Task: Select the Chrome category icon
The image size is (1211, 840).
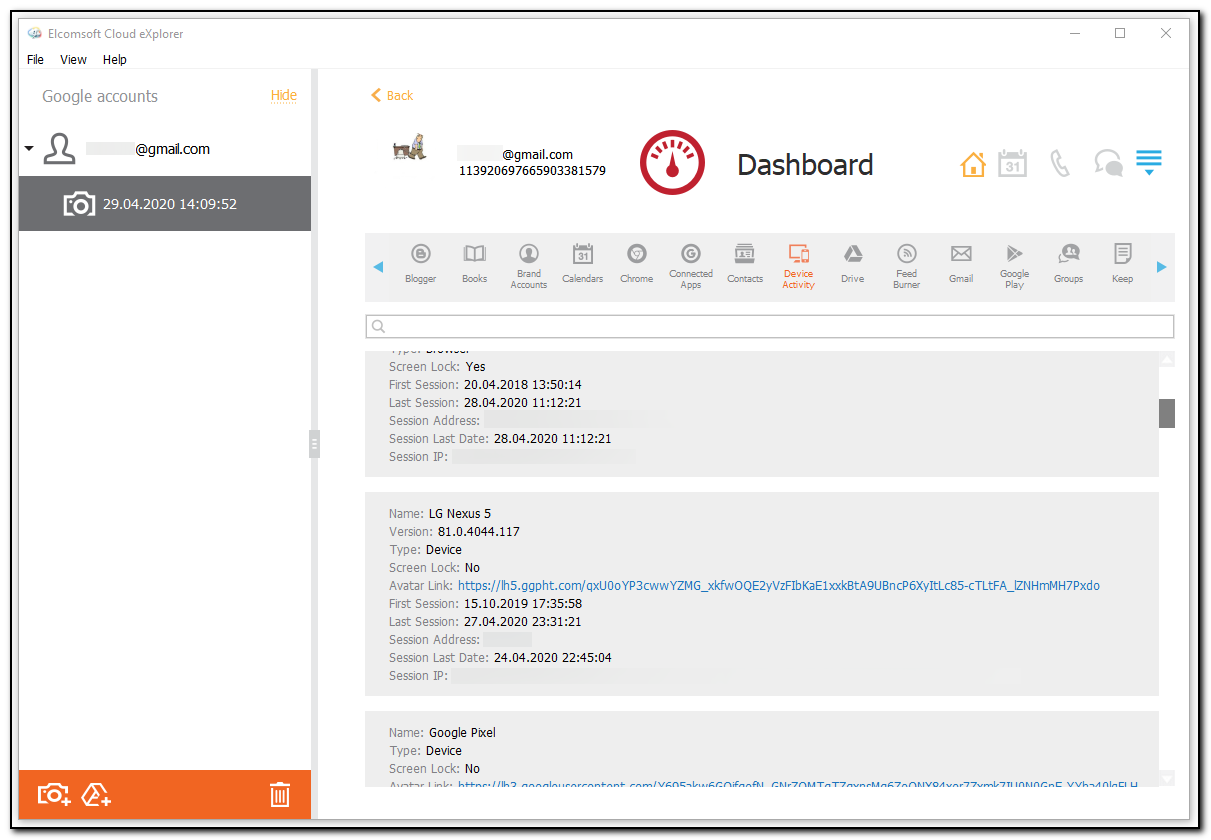Action: pos(636,263)
